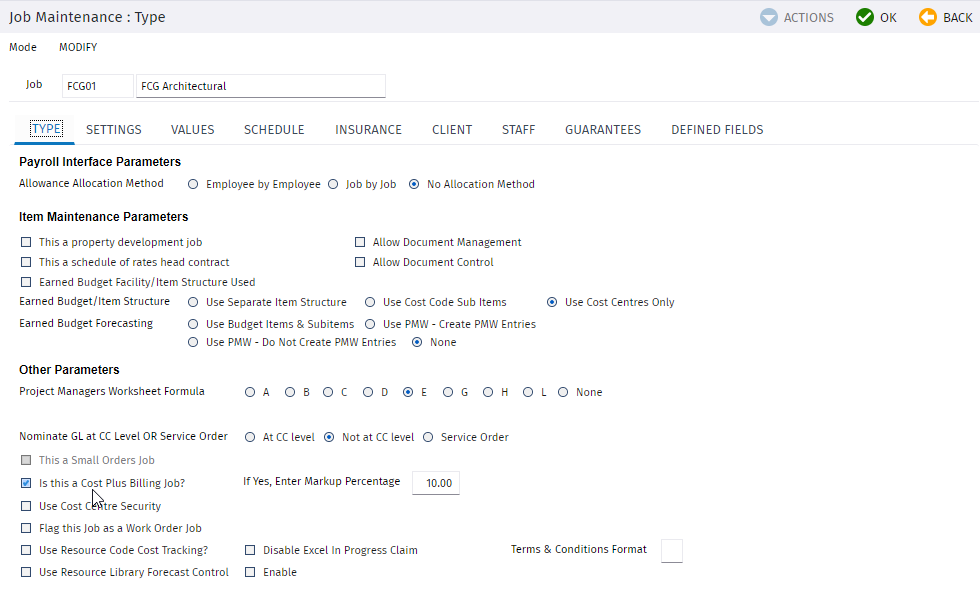Go to the GUARANTEES tab
This screenshot has width=980, height=591.
(603, 129)
